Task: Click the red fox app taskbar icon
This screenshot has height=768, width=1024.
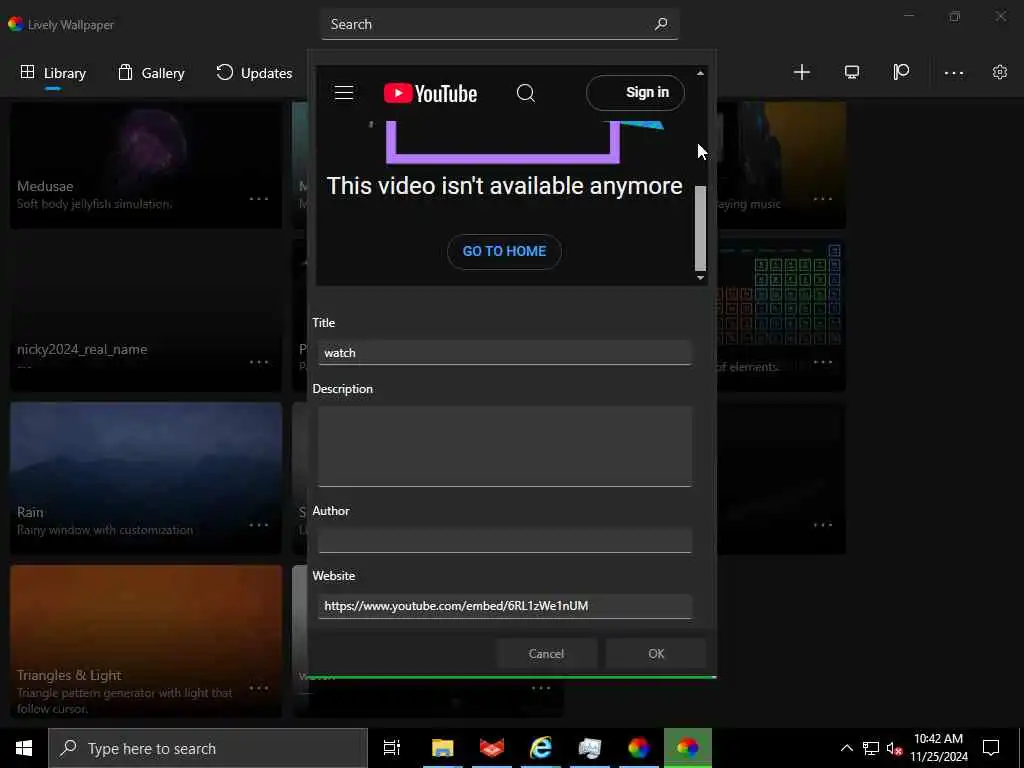Action: (492, 748)
